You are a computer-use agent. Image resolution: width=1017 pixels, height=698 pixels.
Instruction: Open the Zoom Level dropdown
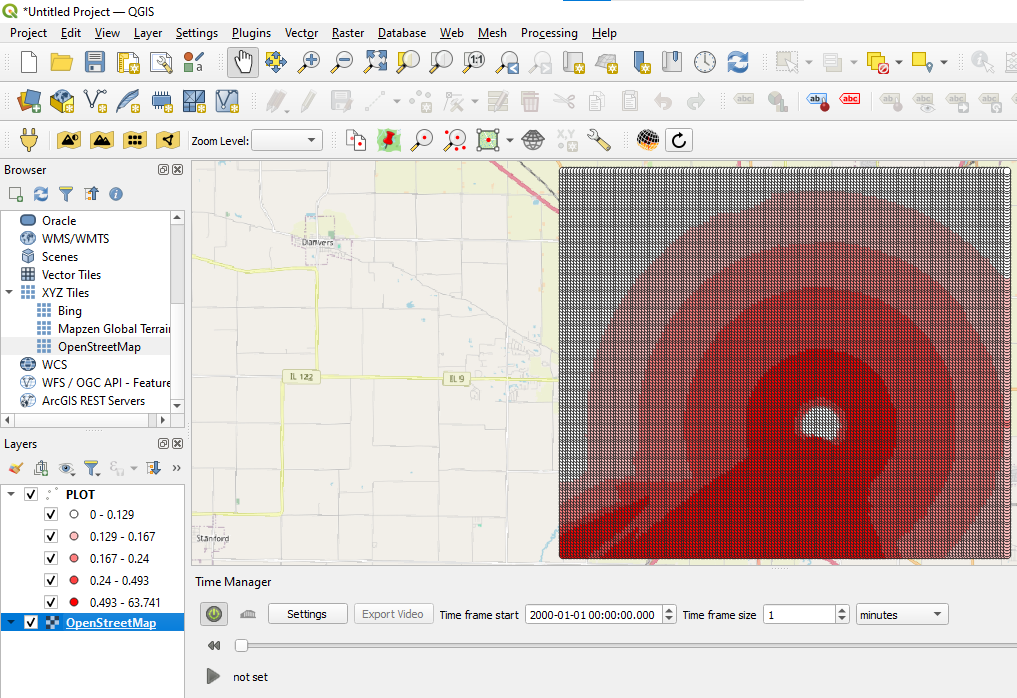point(287,140)
